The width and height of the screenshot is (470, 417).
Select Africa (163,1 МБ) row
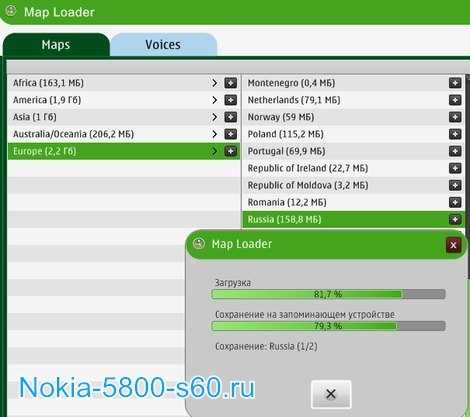[x=123, y=83]
